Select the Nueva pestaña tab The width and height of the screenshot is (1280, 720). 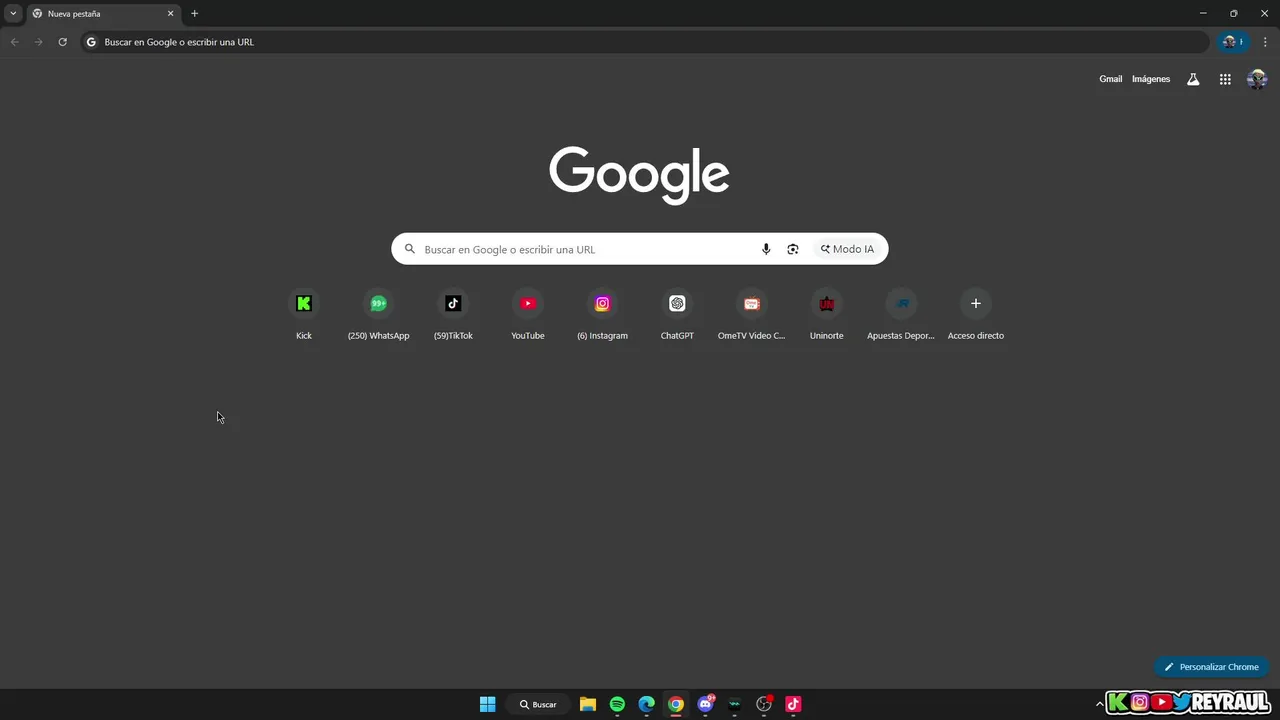coord(103,14)
